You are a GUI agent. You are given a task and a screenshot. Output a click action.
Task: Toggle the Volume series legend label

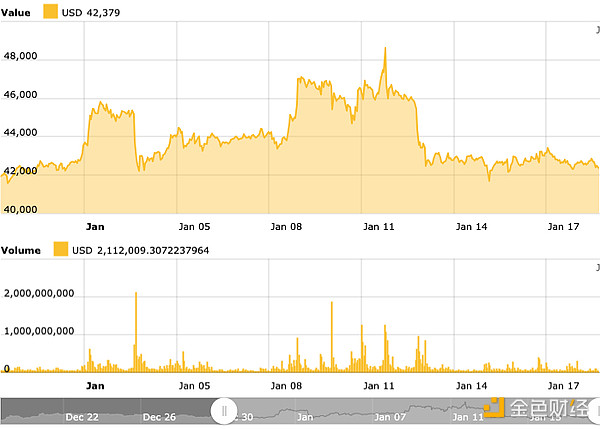coord(22,249)
